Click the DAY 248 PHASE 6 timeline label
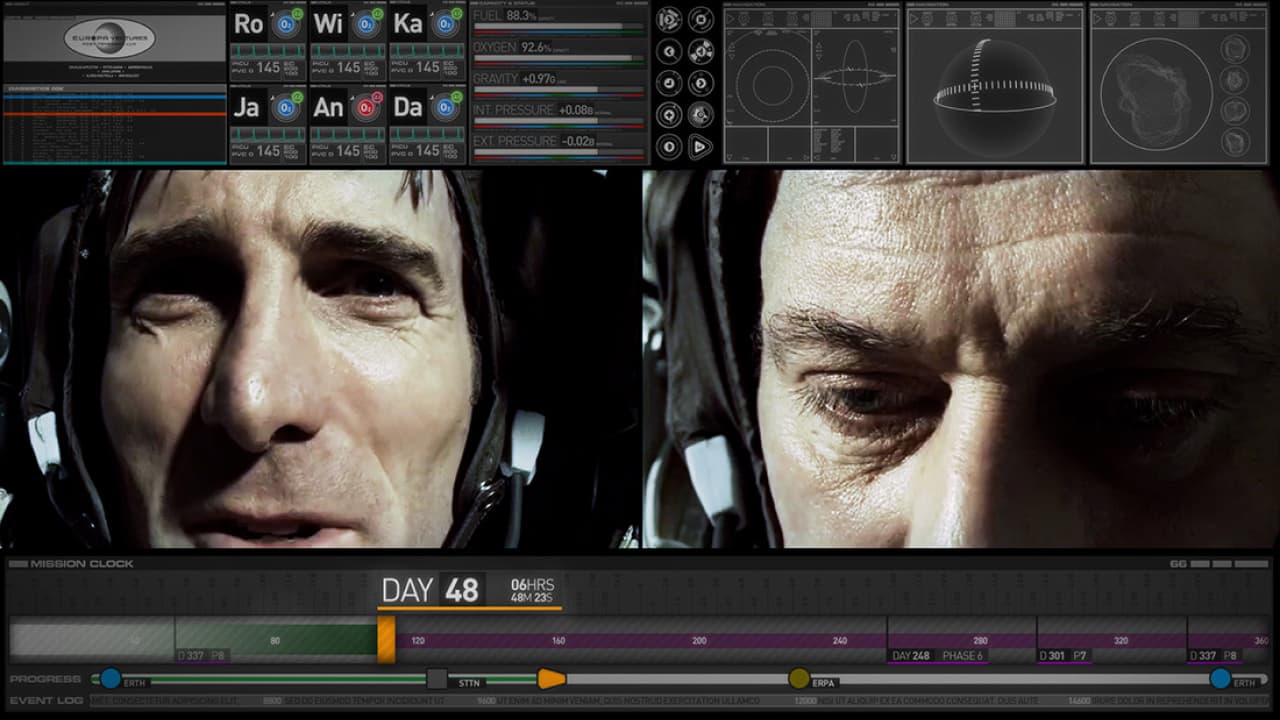This screenshot has height=720, width=1280. (x=937, y=656)
